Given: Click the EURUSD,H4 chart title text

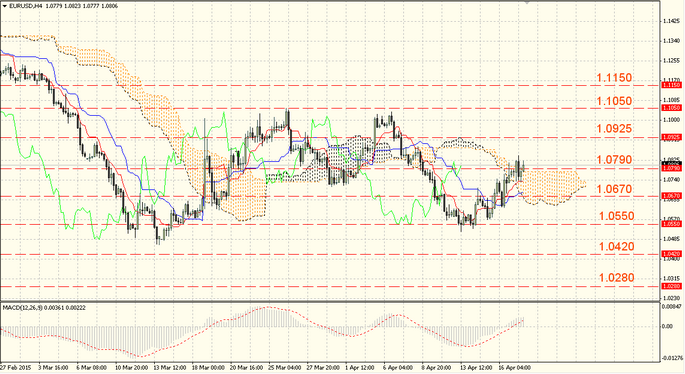Looking at the screenshot, I should coord(22,6).
